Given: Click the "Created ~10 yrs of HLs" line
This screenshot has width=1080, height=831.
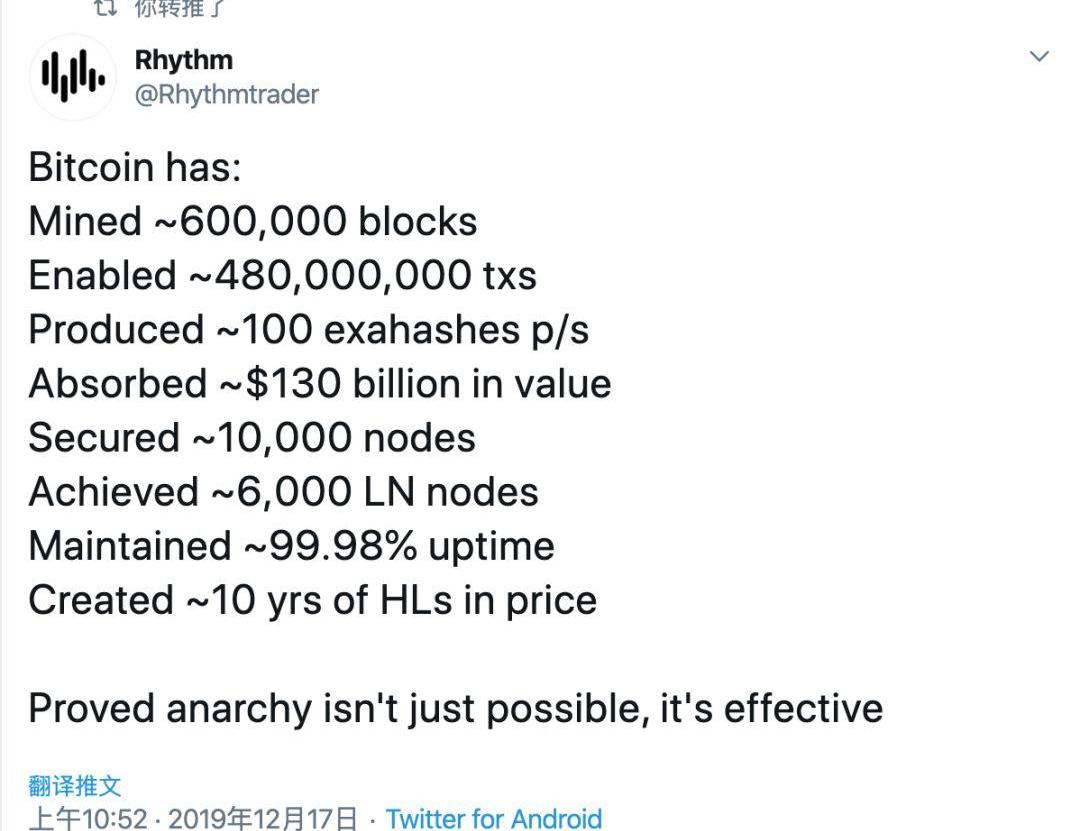Looking at the screenshot, I should click(312, 600).
